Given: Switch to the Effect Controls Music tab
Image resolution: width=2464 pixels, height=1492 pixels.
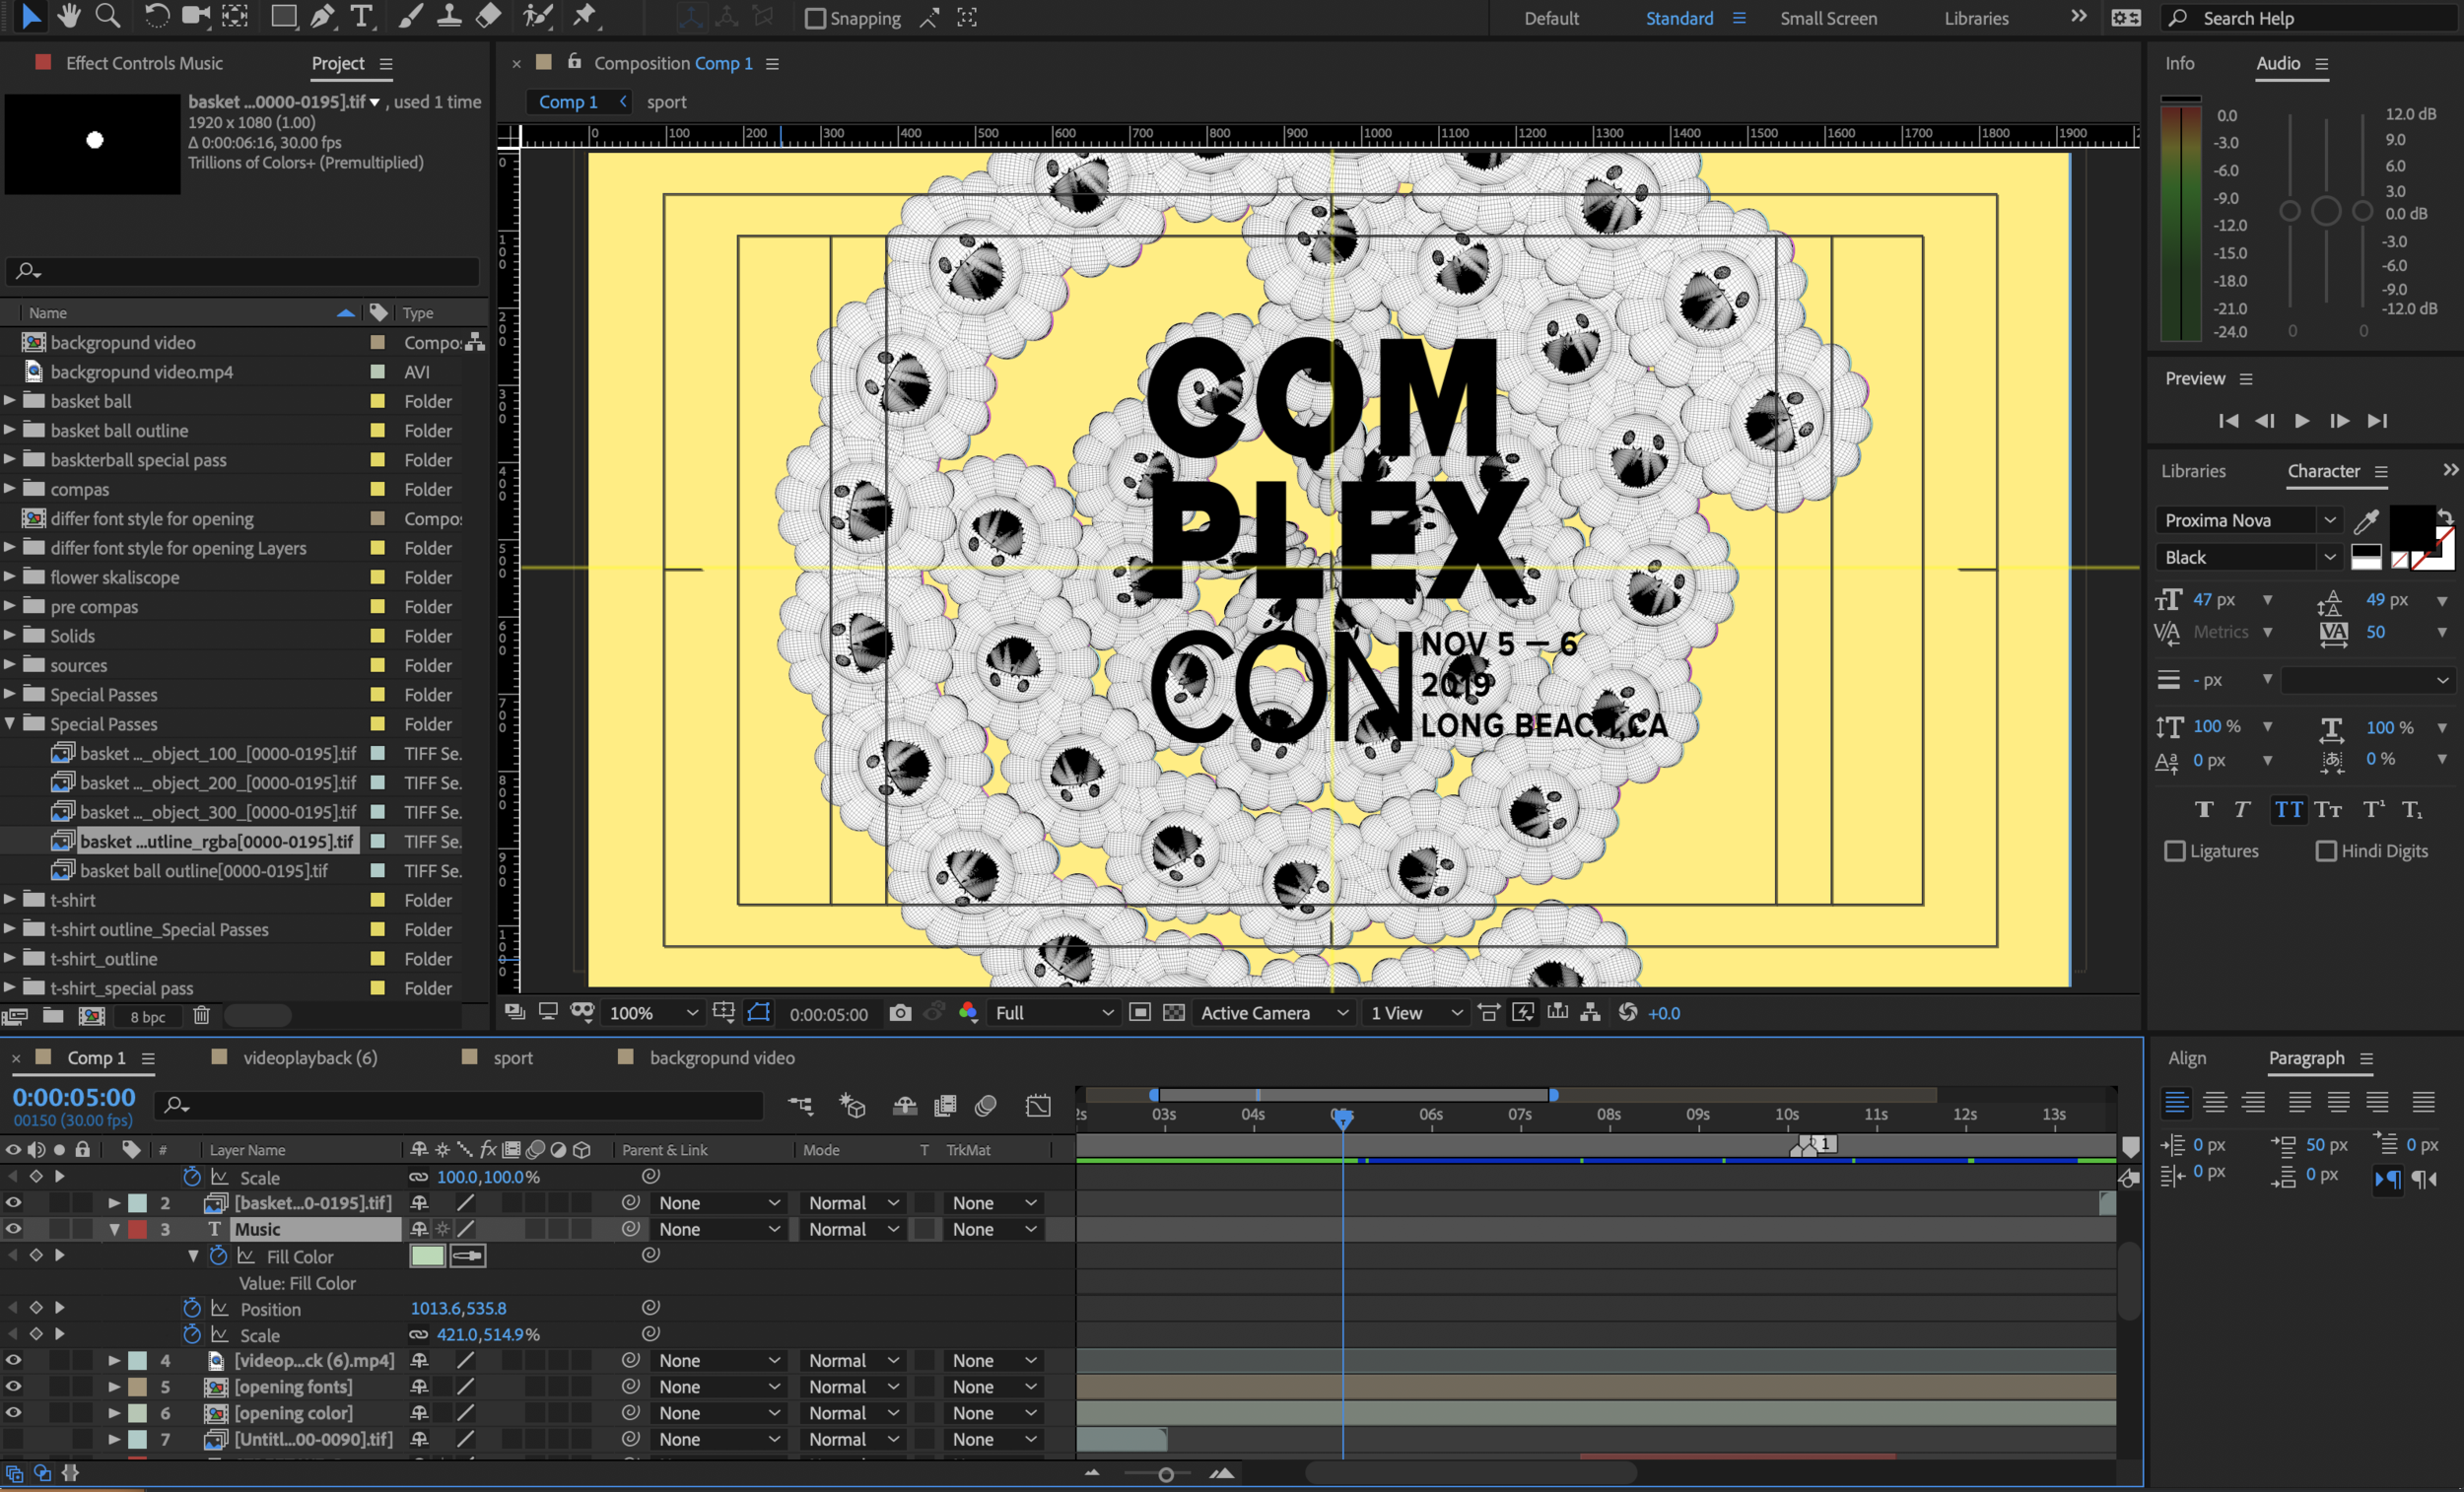Looking at the screenshot, I should (x=144, y=63).
